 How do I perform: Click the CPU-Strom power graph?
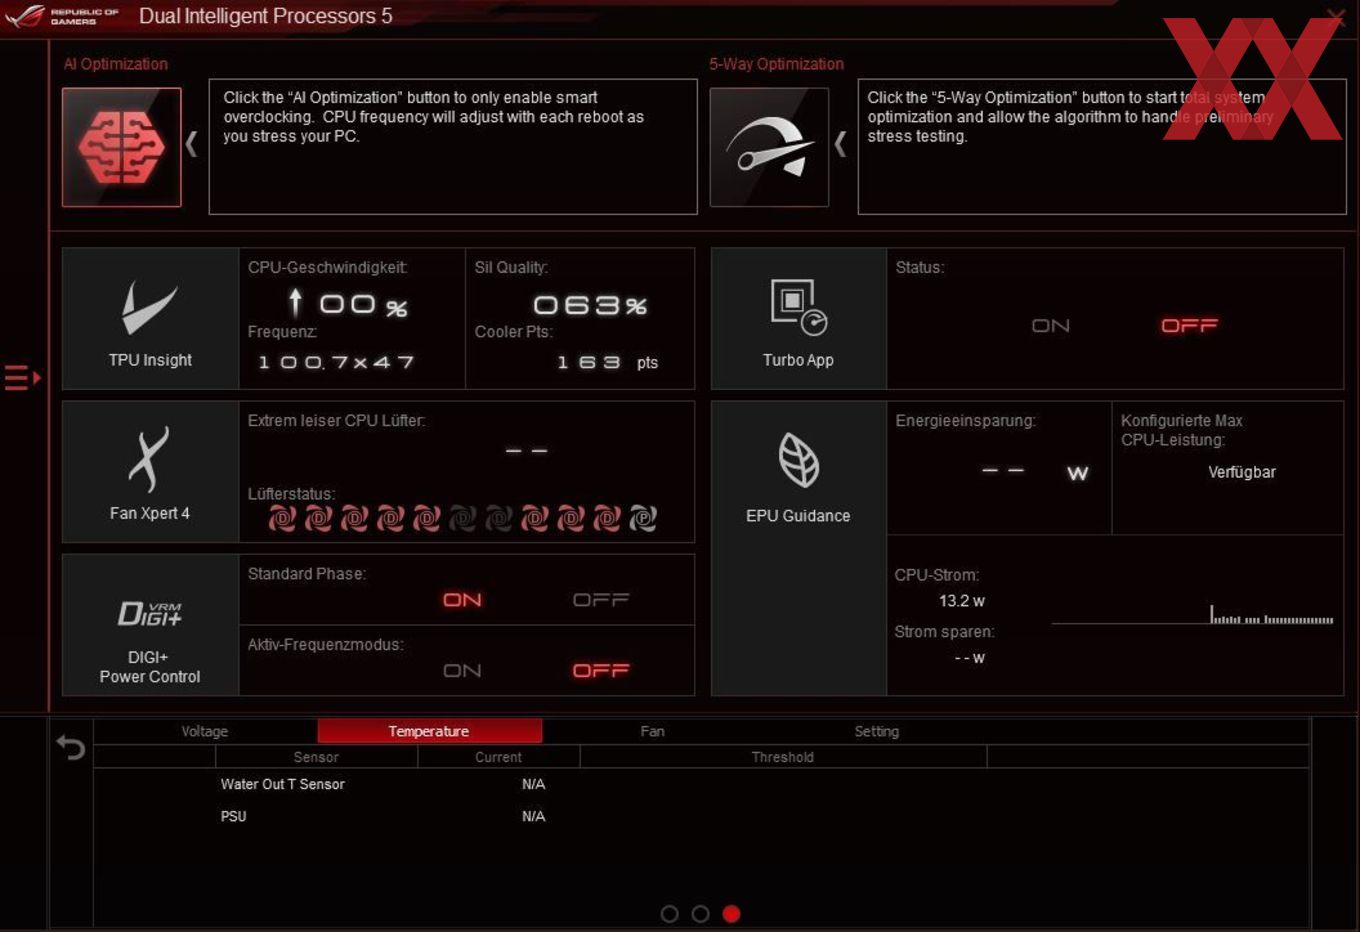(x=1192, y=615)
